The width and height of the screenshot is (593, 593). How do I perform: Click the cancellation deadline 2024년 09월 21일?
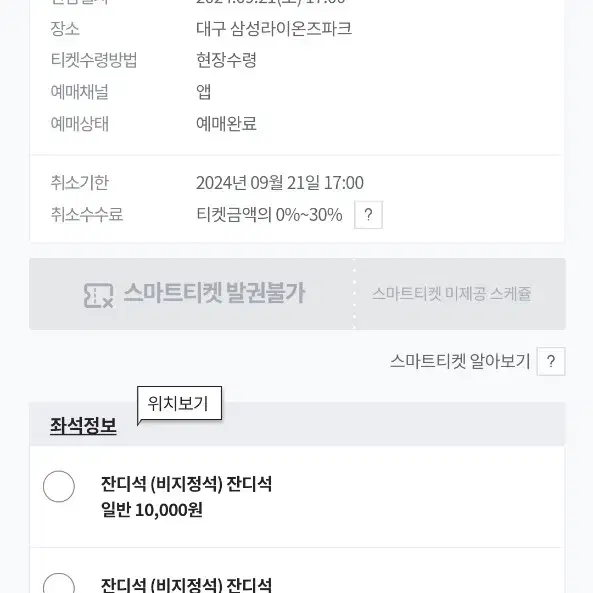coord(258,183)
